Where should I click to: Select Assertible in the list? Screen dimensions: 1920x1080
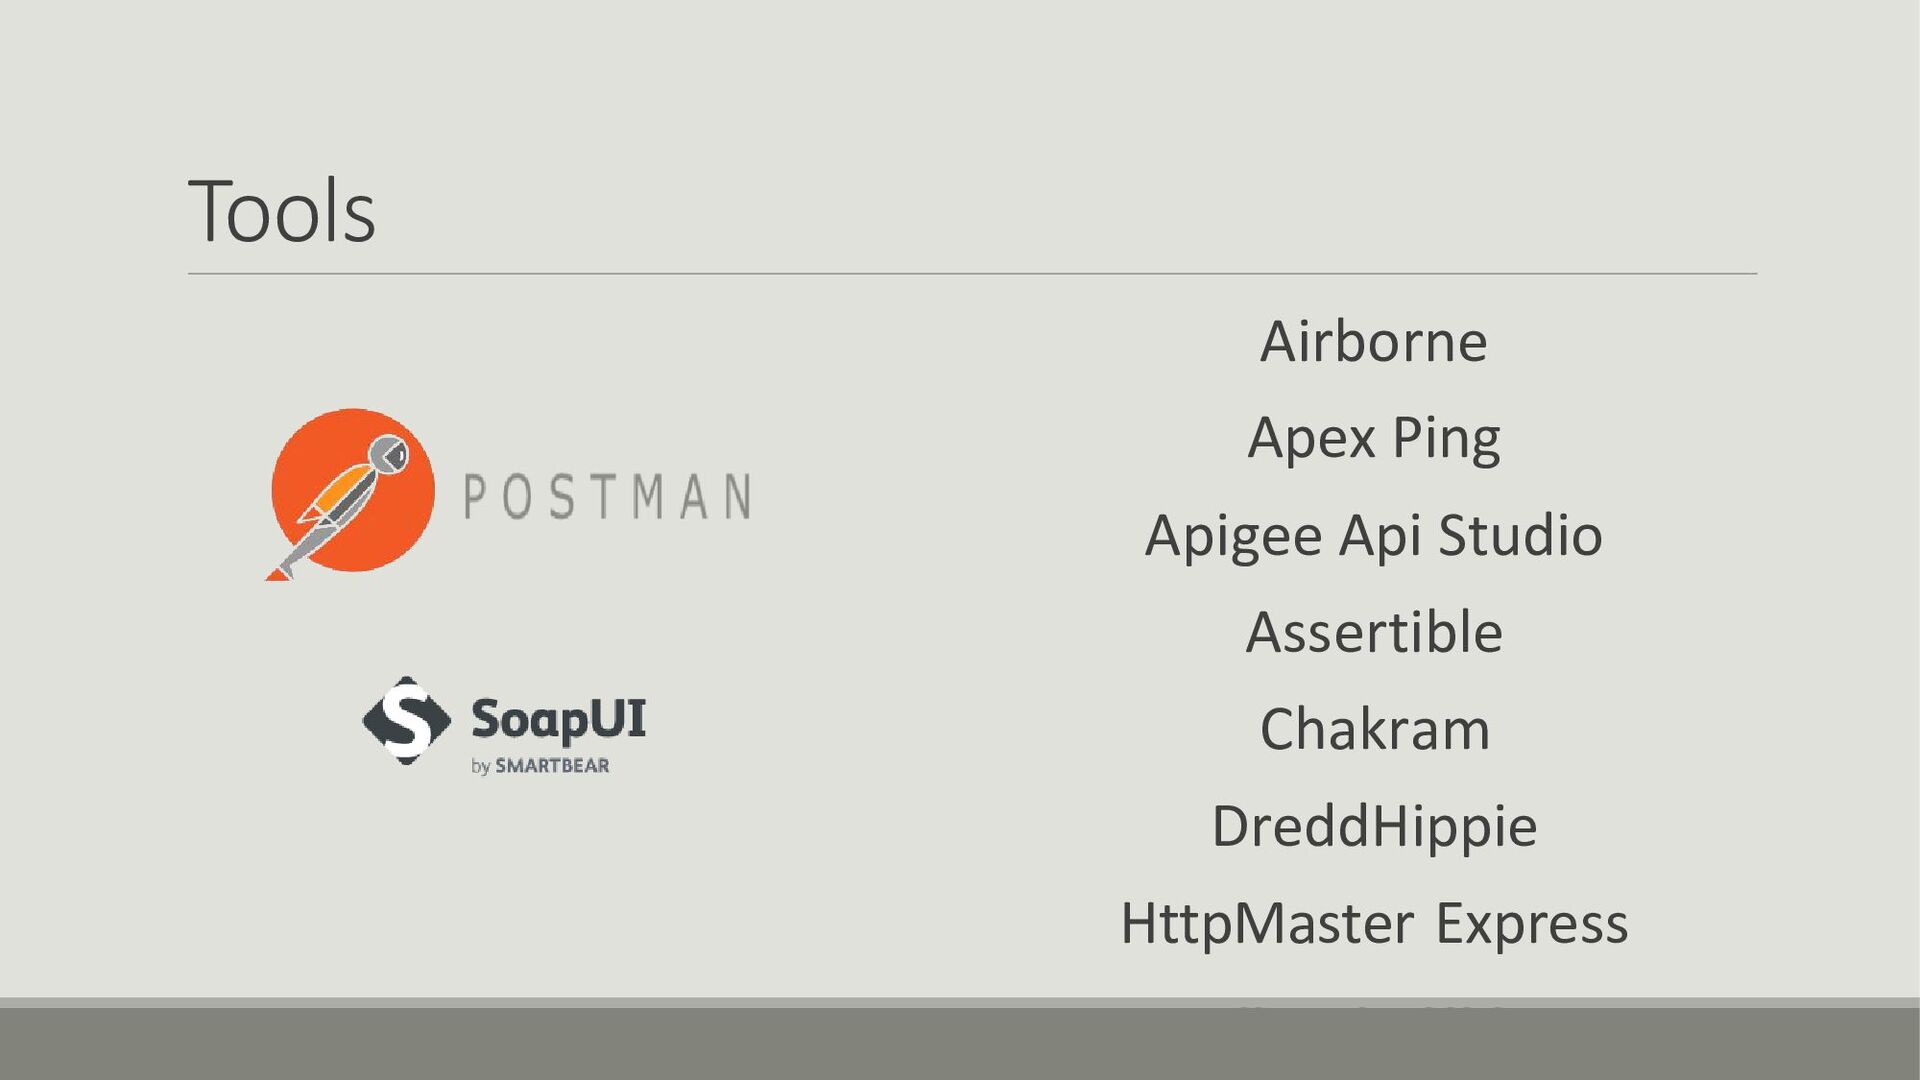point(1374,632)
